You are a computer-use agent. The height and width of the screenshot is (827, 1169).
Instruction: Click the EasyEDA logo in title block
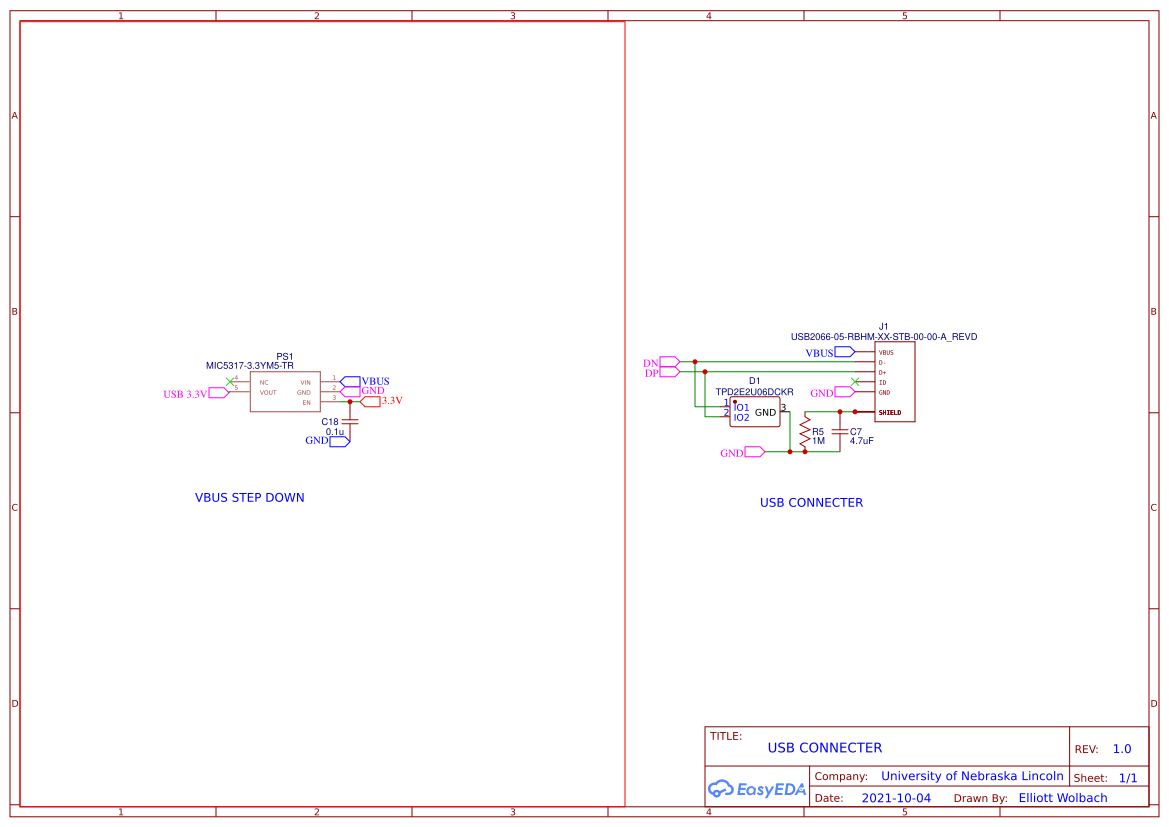click(x=757, y=790)
